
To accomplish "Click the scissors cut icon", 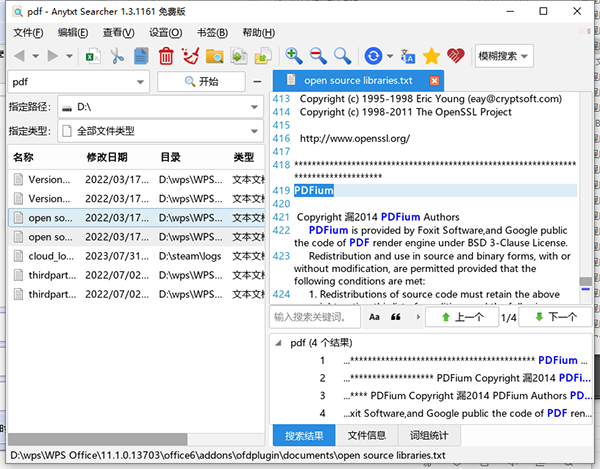I will click(117, 56).
